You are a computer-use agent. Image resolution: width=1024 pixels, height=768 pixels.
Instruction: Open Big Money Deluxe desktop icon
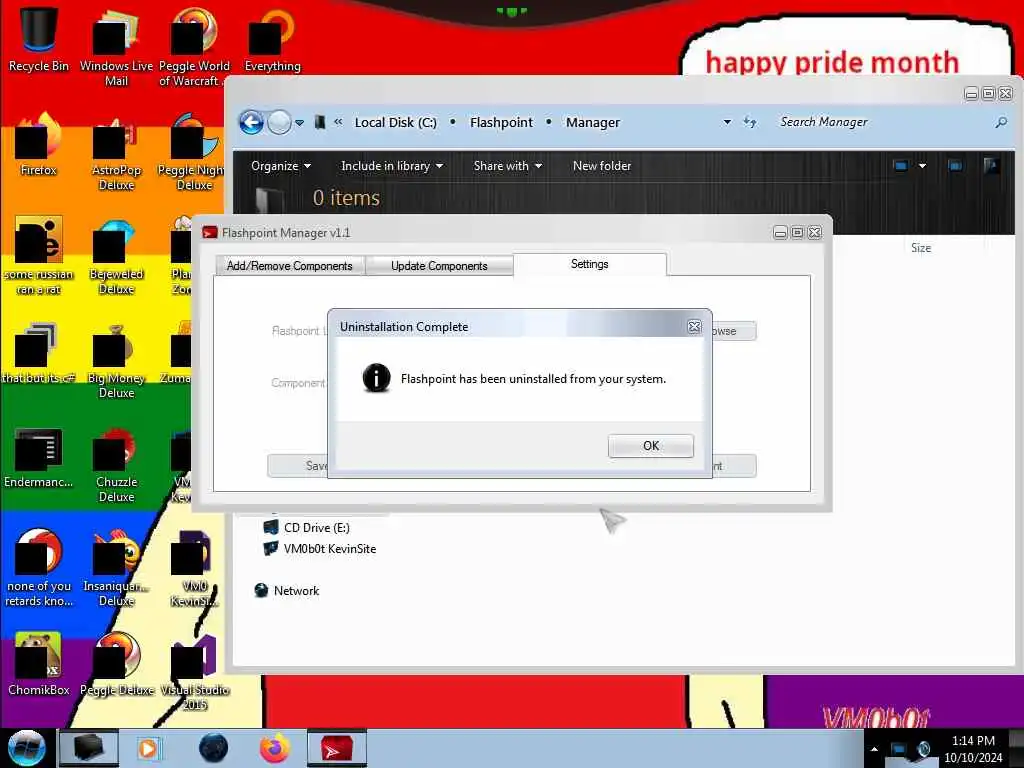coord(116,360)
